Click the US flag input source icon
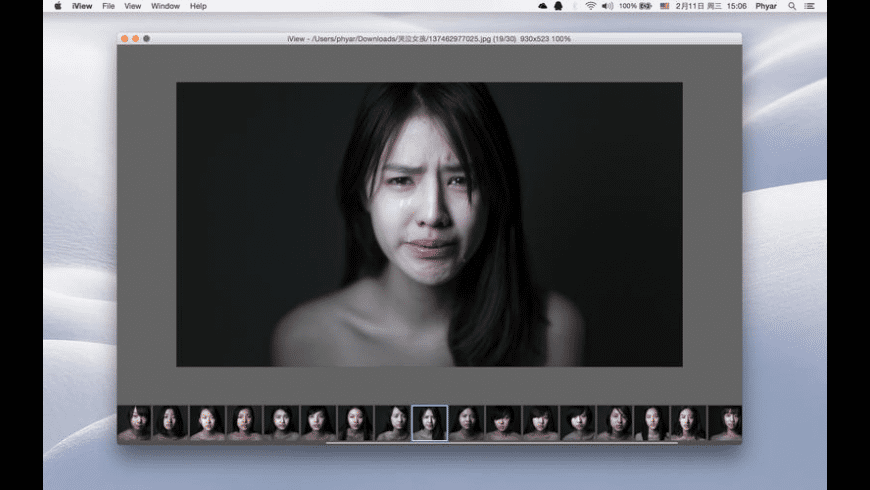This screenshot has width=870, height=490. click(665, 6)
